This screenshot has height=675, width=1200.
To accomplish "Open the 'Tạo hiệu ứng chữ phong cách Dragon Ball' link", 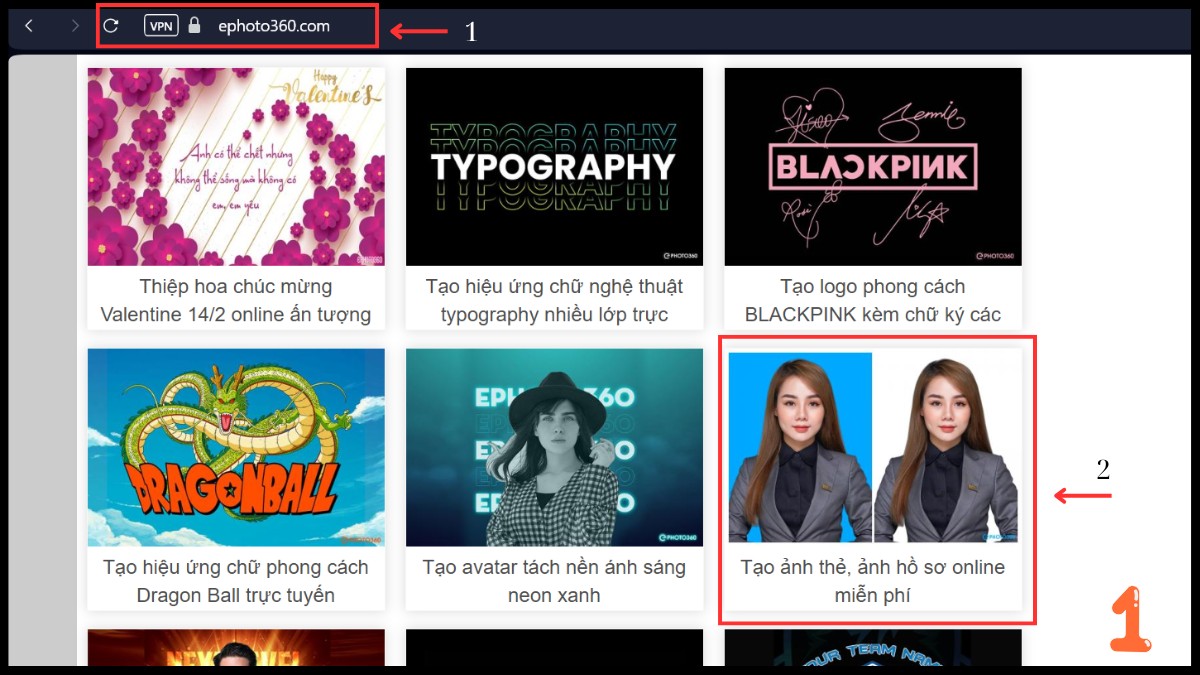I will [235, 580].
